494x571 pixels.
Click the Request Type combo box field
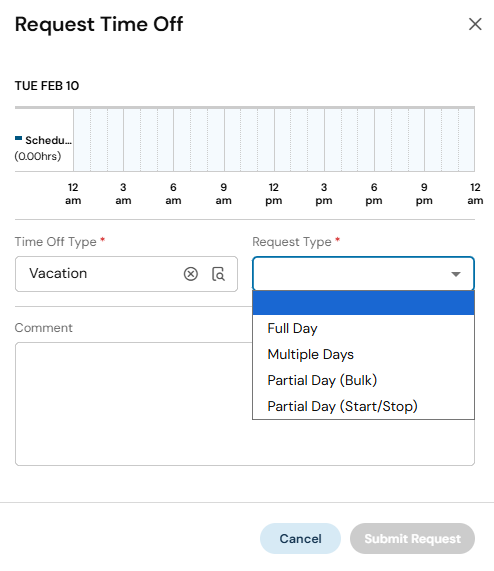point(363,274)
